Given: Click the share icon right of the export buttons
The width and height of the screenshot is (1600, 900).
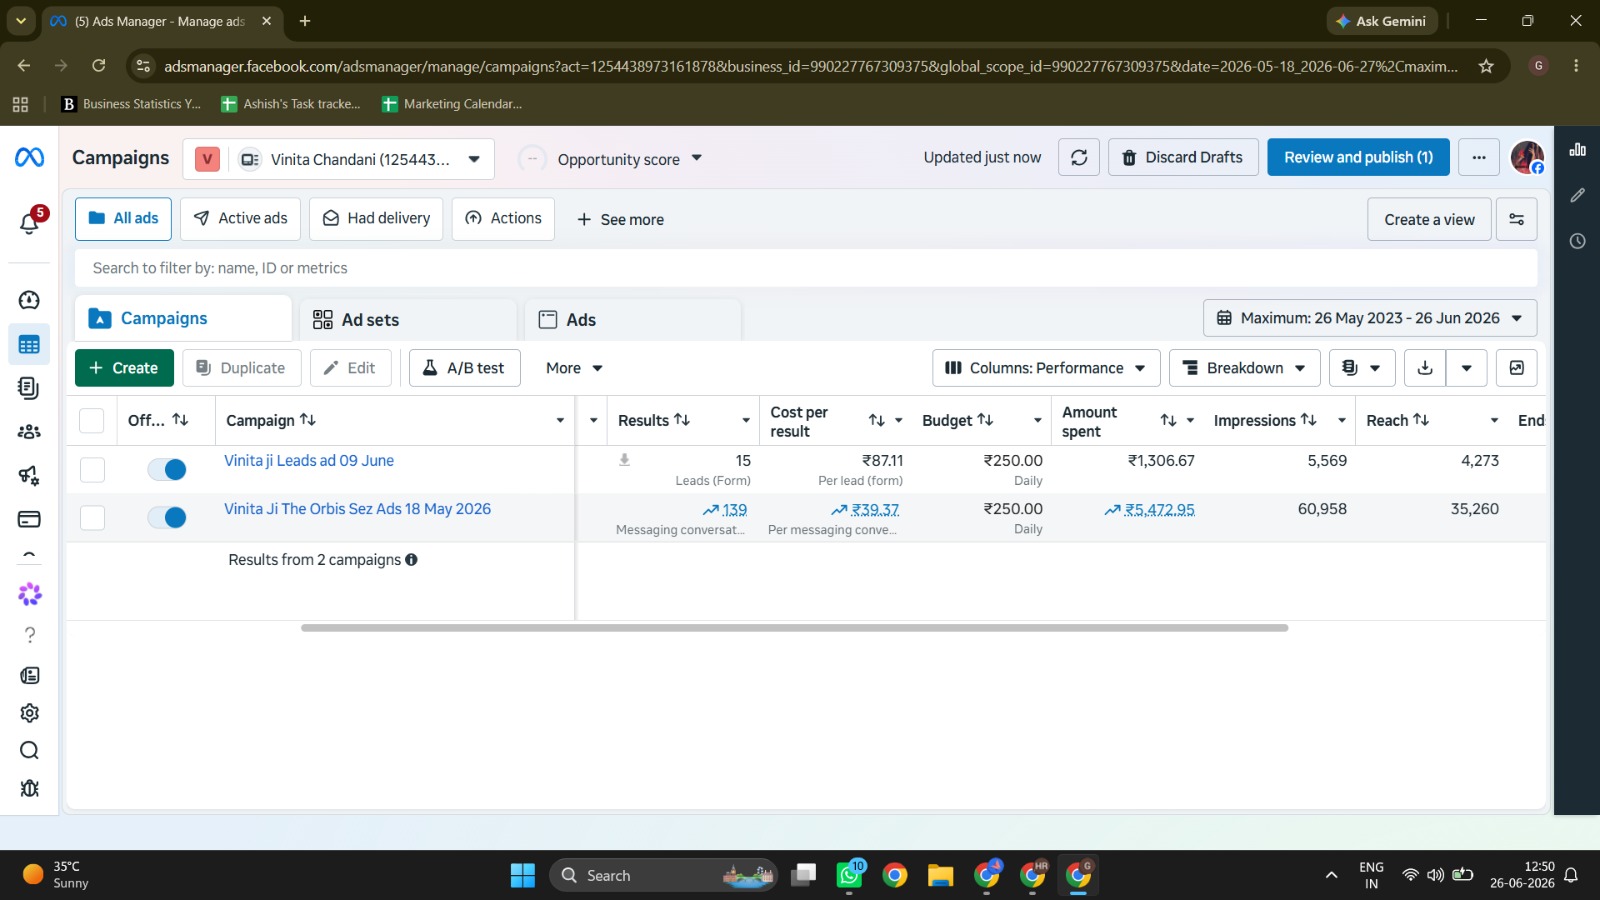Looking at the screenshot, I should [x=1517, y=368].
